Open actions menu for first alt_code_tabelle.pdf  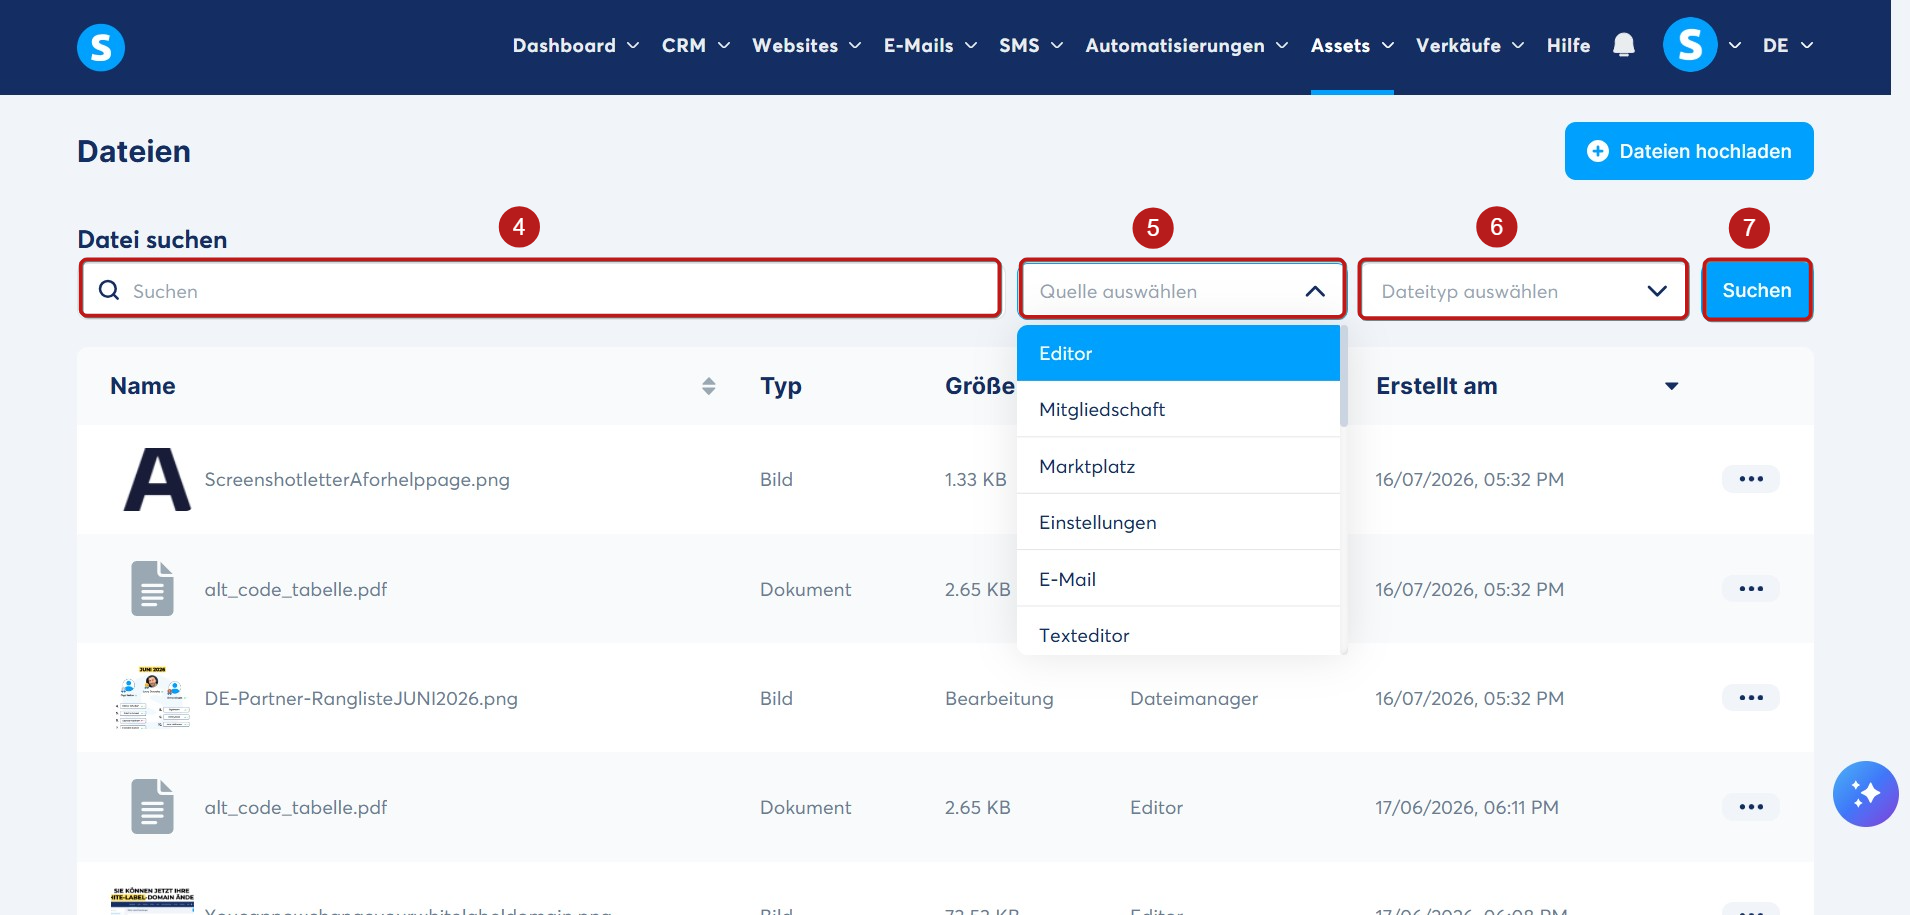pos(1751,589)
